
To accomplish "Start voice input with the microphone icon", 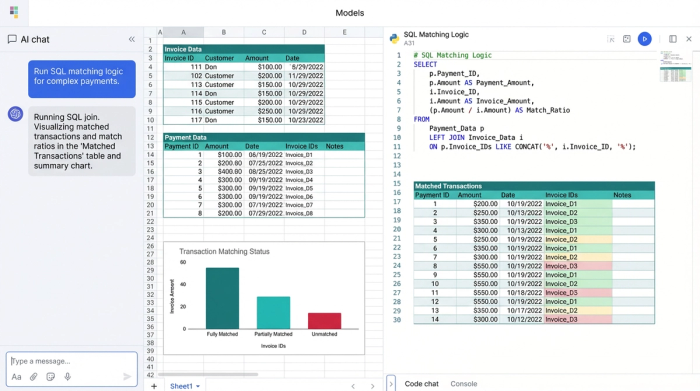I will coord(67,377).
